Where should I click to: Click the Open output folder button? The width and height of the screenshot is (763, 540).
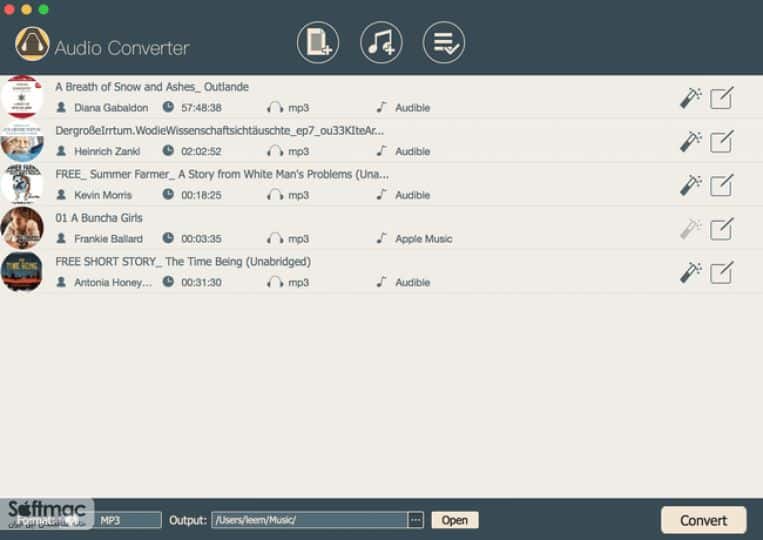pos(454,520)
